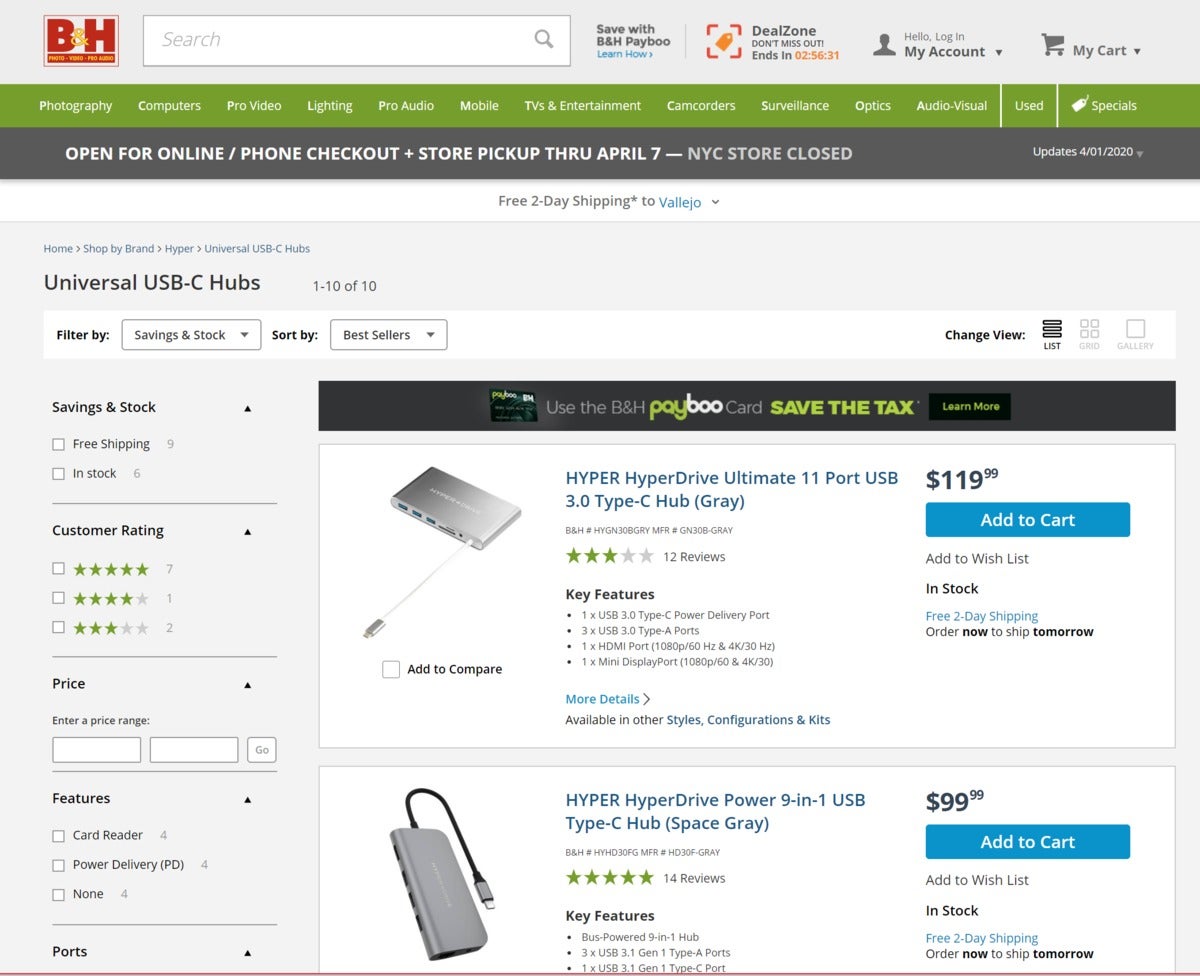Open the Pro Video menu

click(254, 105)
